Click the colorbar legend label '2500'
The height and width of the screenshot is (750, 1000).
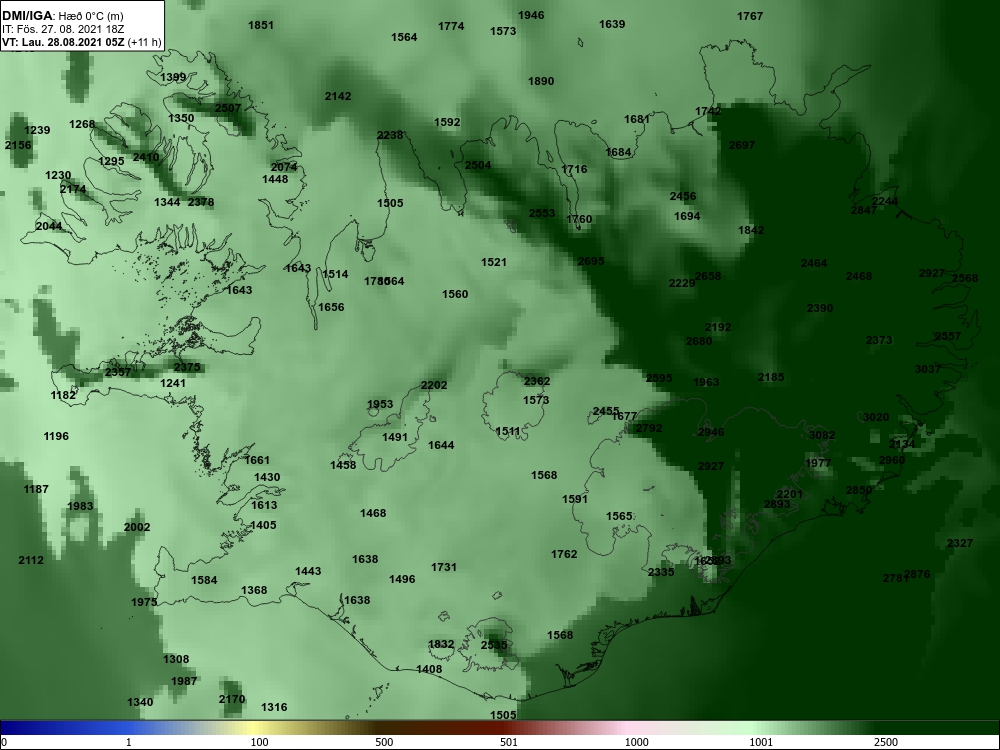(885, 742)
